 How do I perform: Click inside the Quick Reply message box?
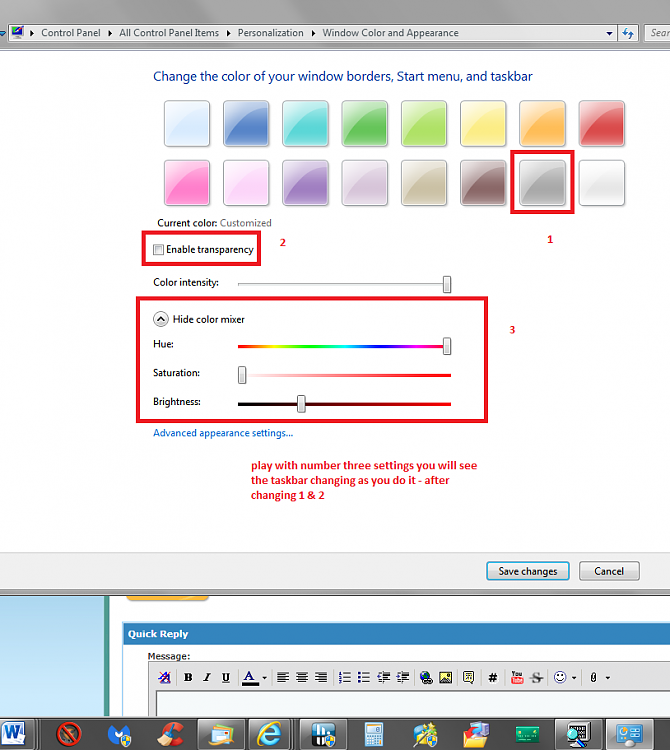point(413,704)
